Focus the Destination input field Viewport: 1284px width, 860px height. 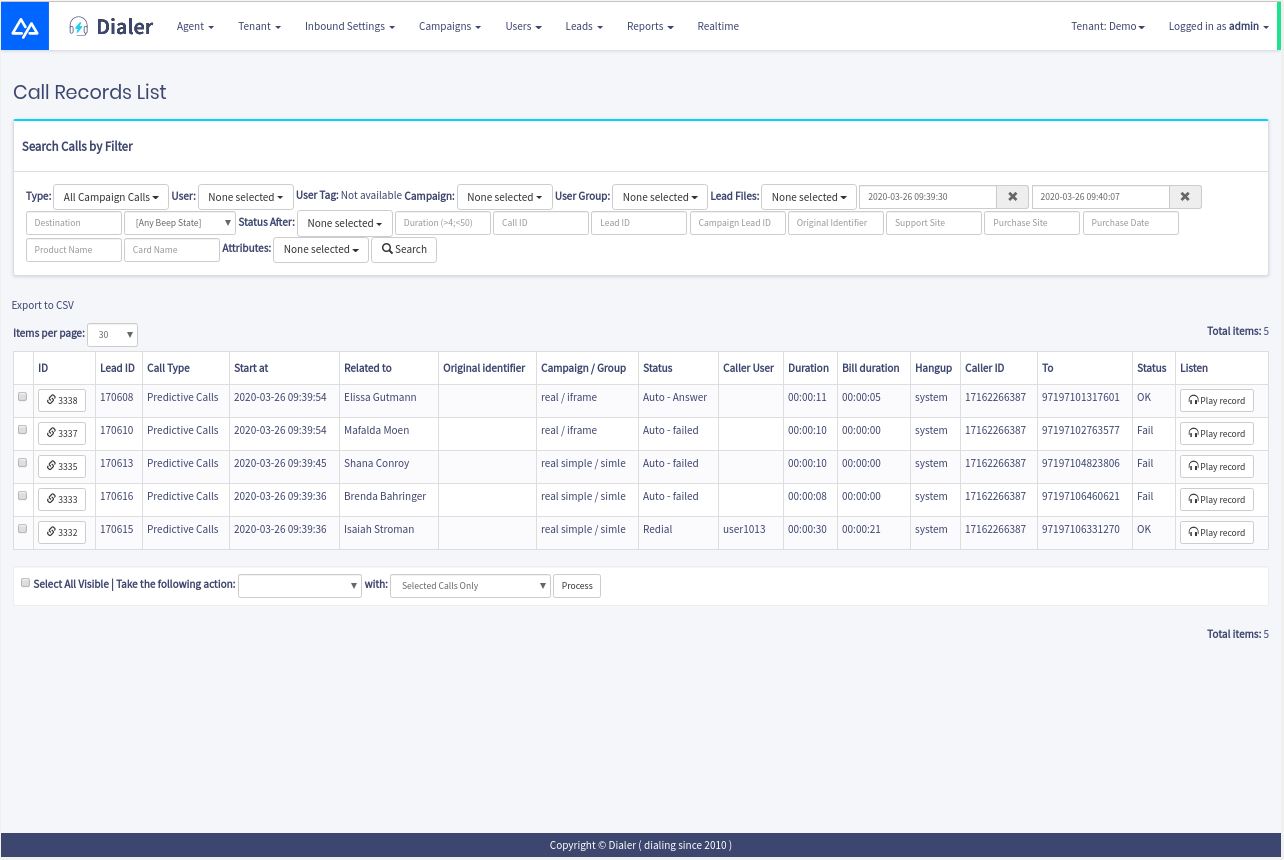pos(74,223)
